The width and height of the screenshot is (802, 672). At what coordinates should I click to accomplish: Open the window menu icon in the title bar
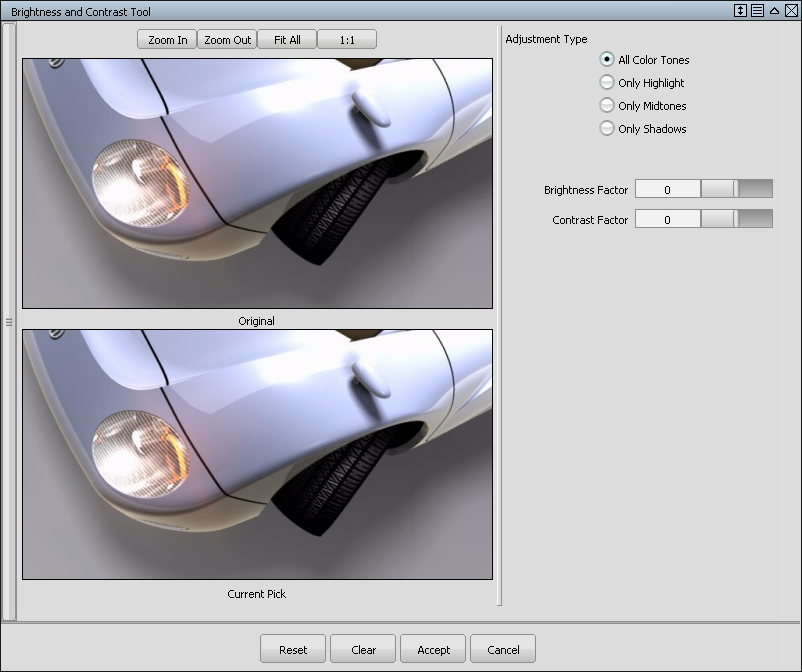pos(756,11)
